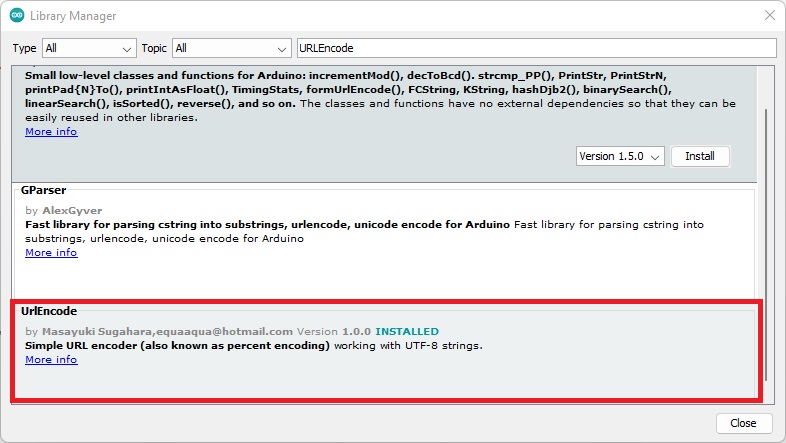Select the UrlEncode library title
This screenshot has height=443, width=786.
[x=49, y=311]
